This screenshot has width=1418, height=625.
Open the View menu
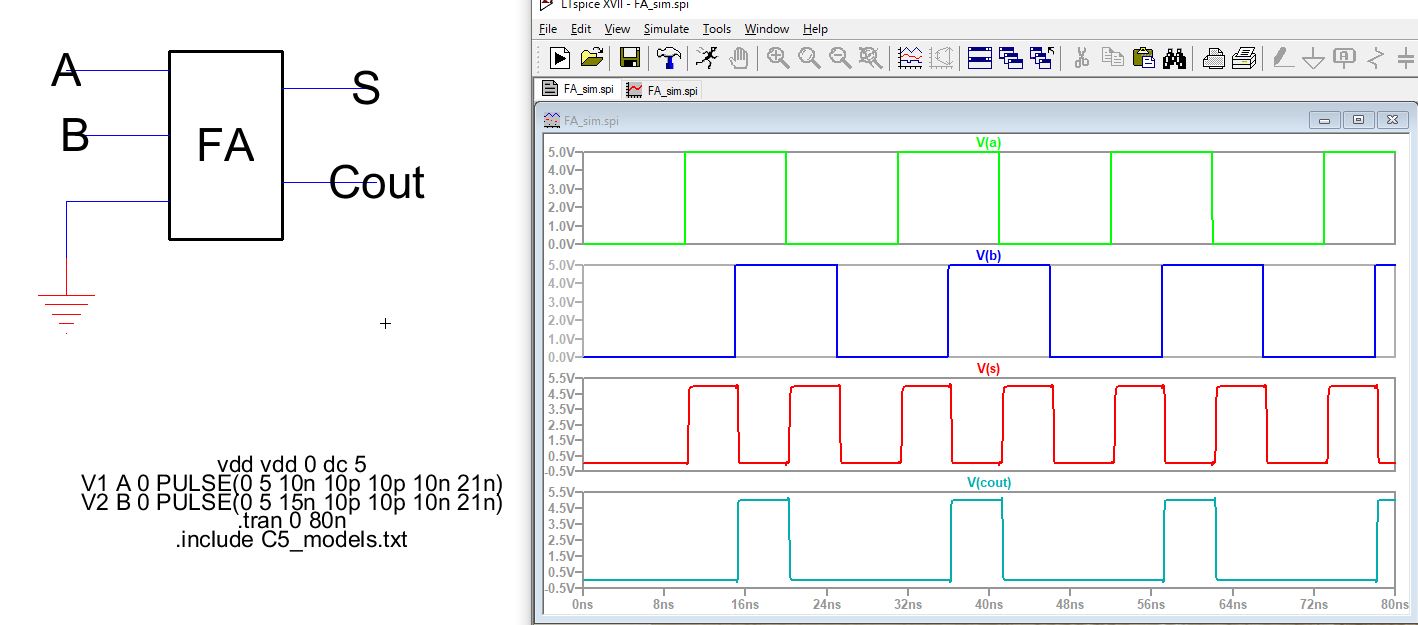[617, 29]
